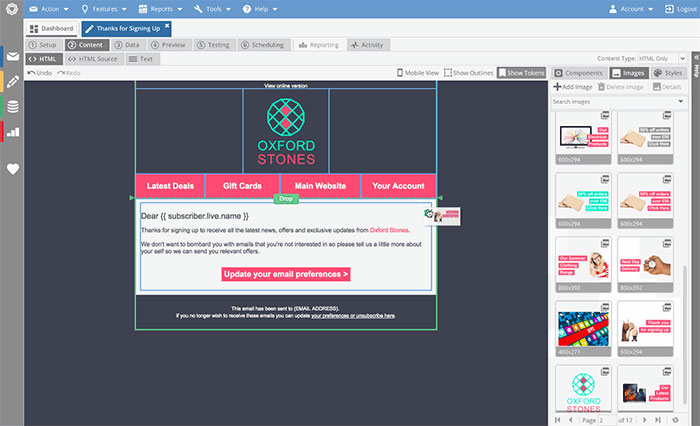700x426 pixels.
Task: Open the Reports menu
Action: (x=160, y=8)
